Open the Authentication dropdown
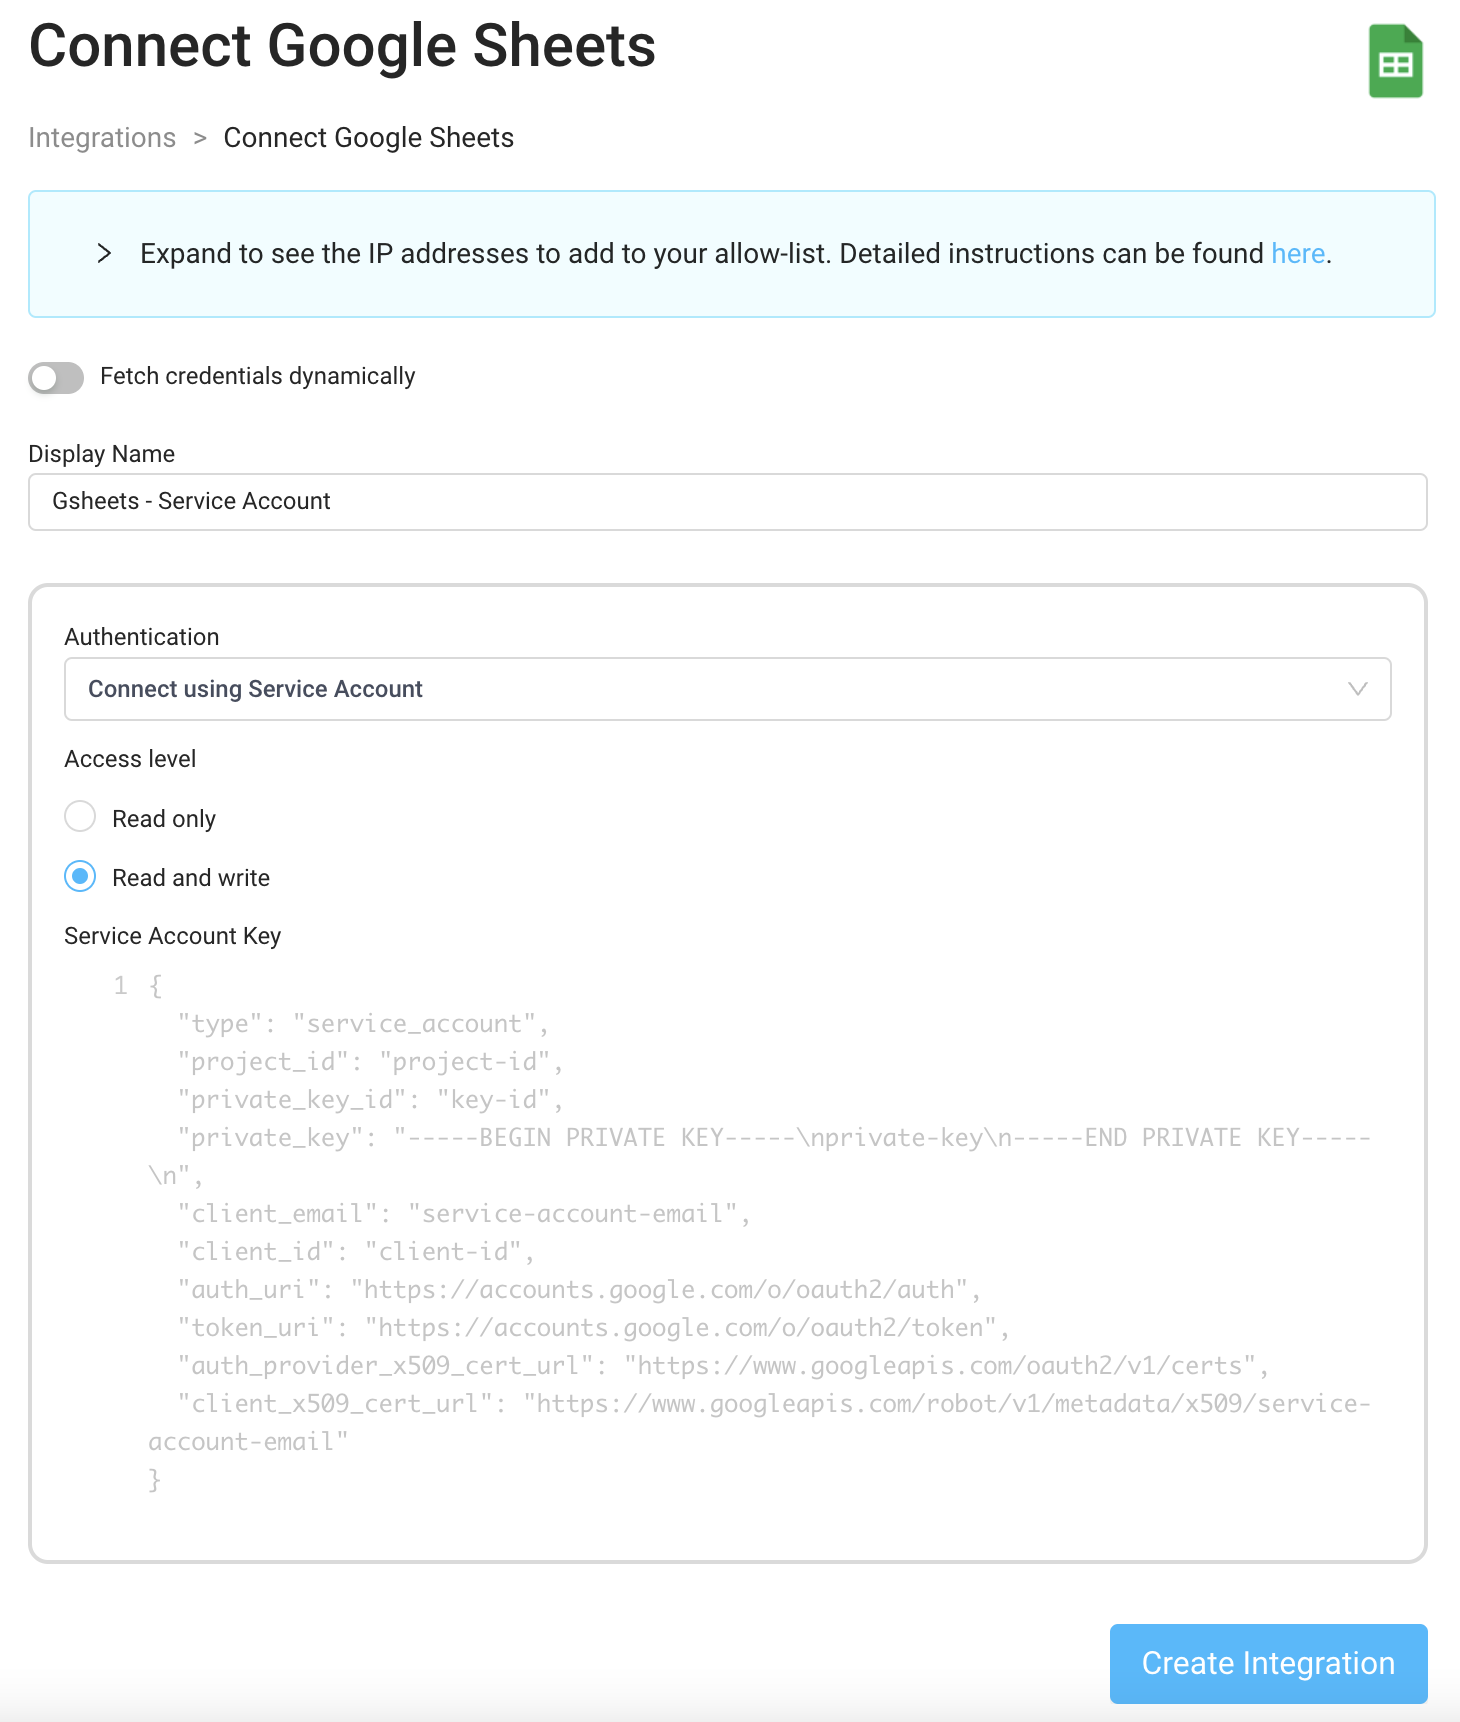Screen dimensions: 1460x1722 727,688
